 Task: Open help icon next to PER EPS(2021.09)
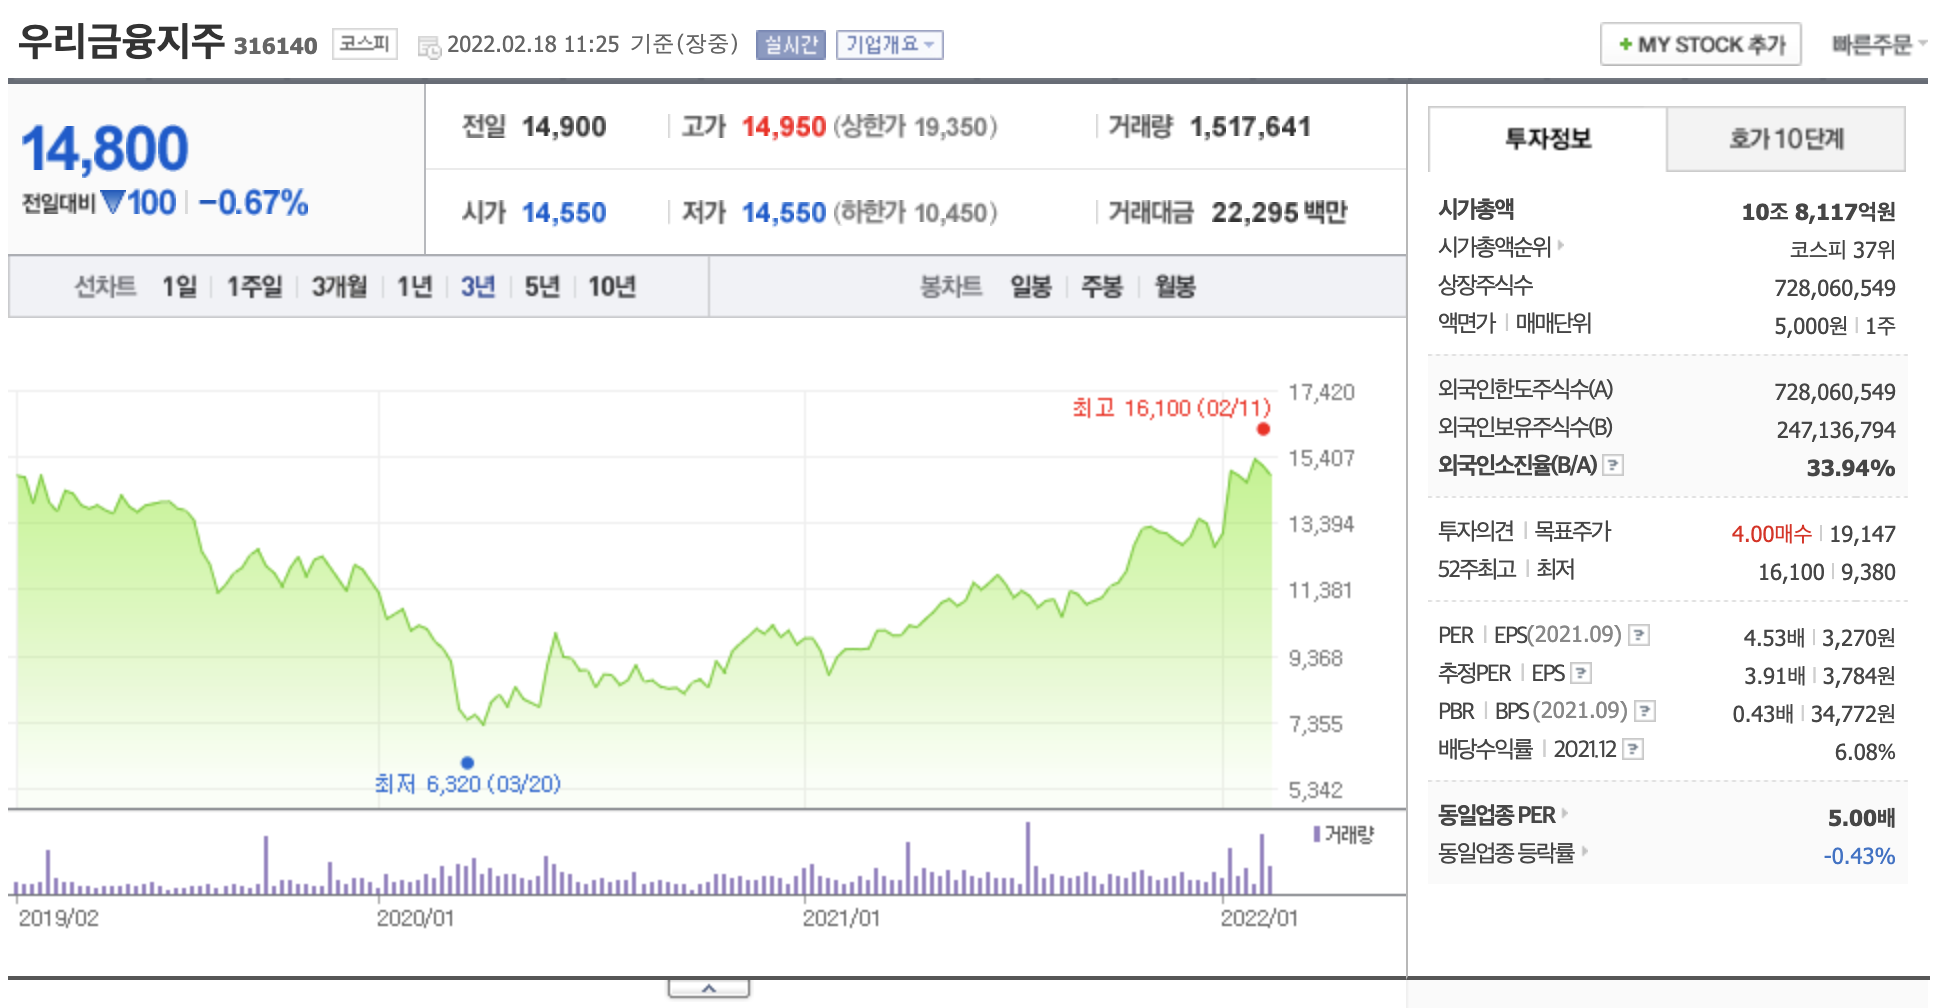[1639, 635]
